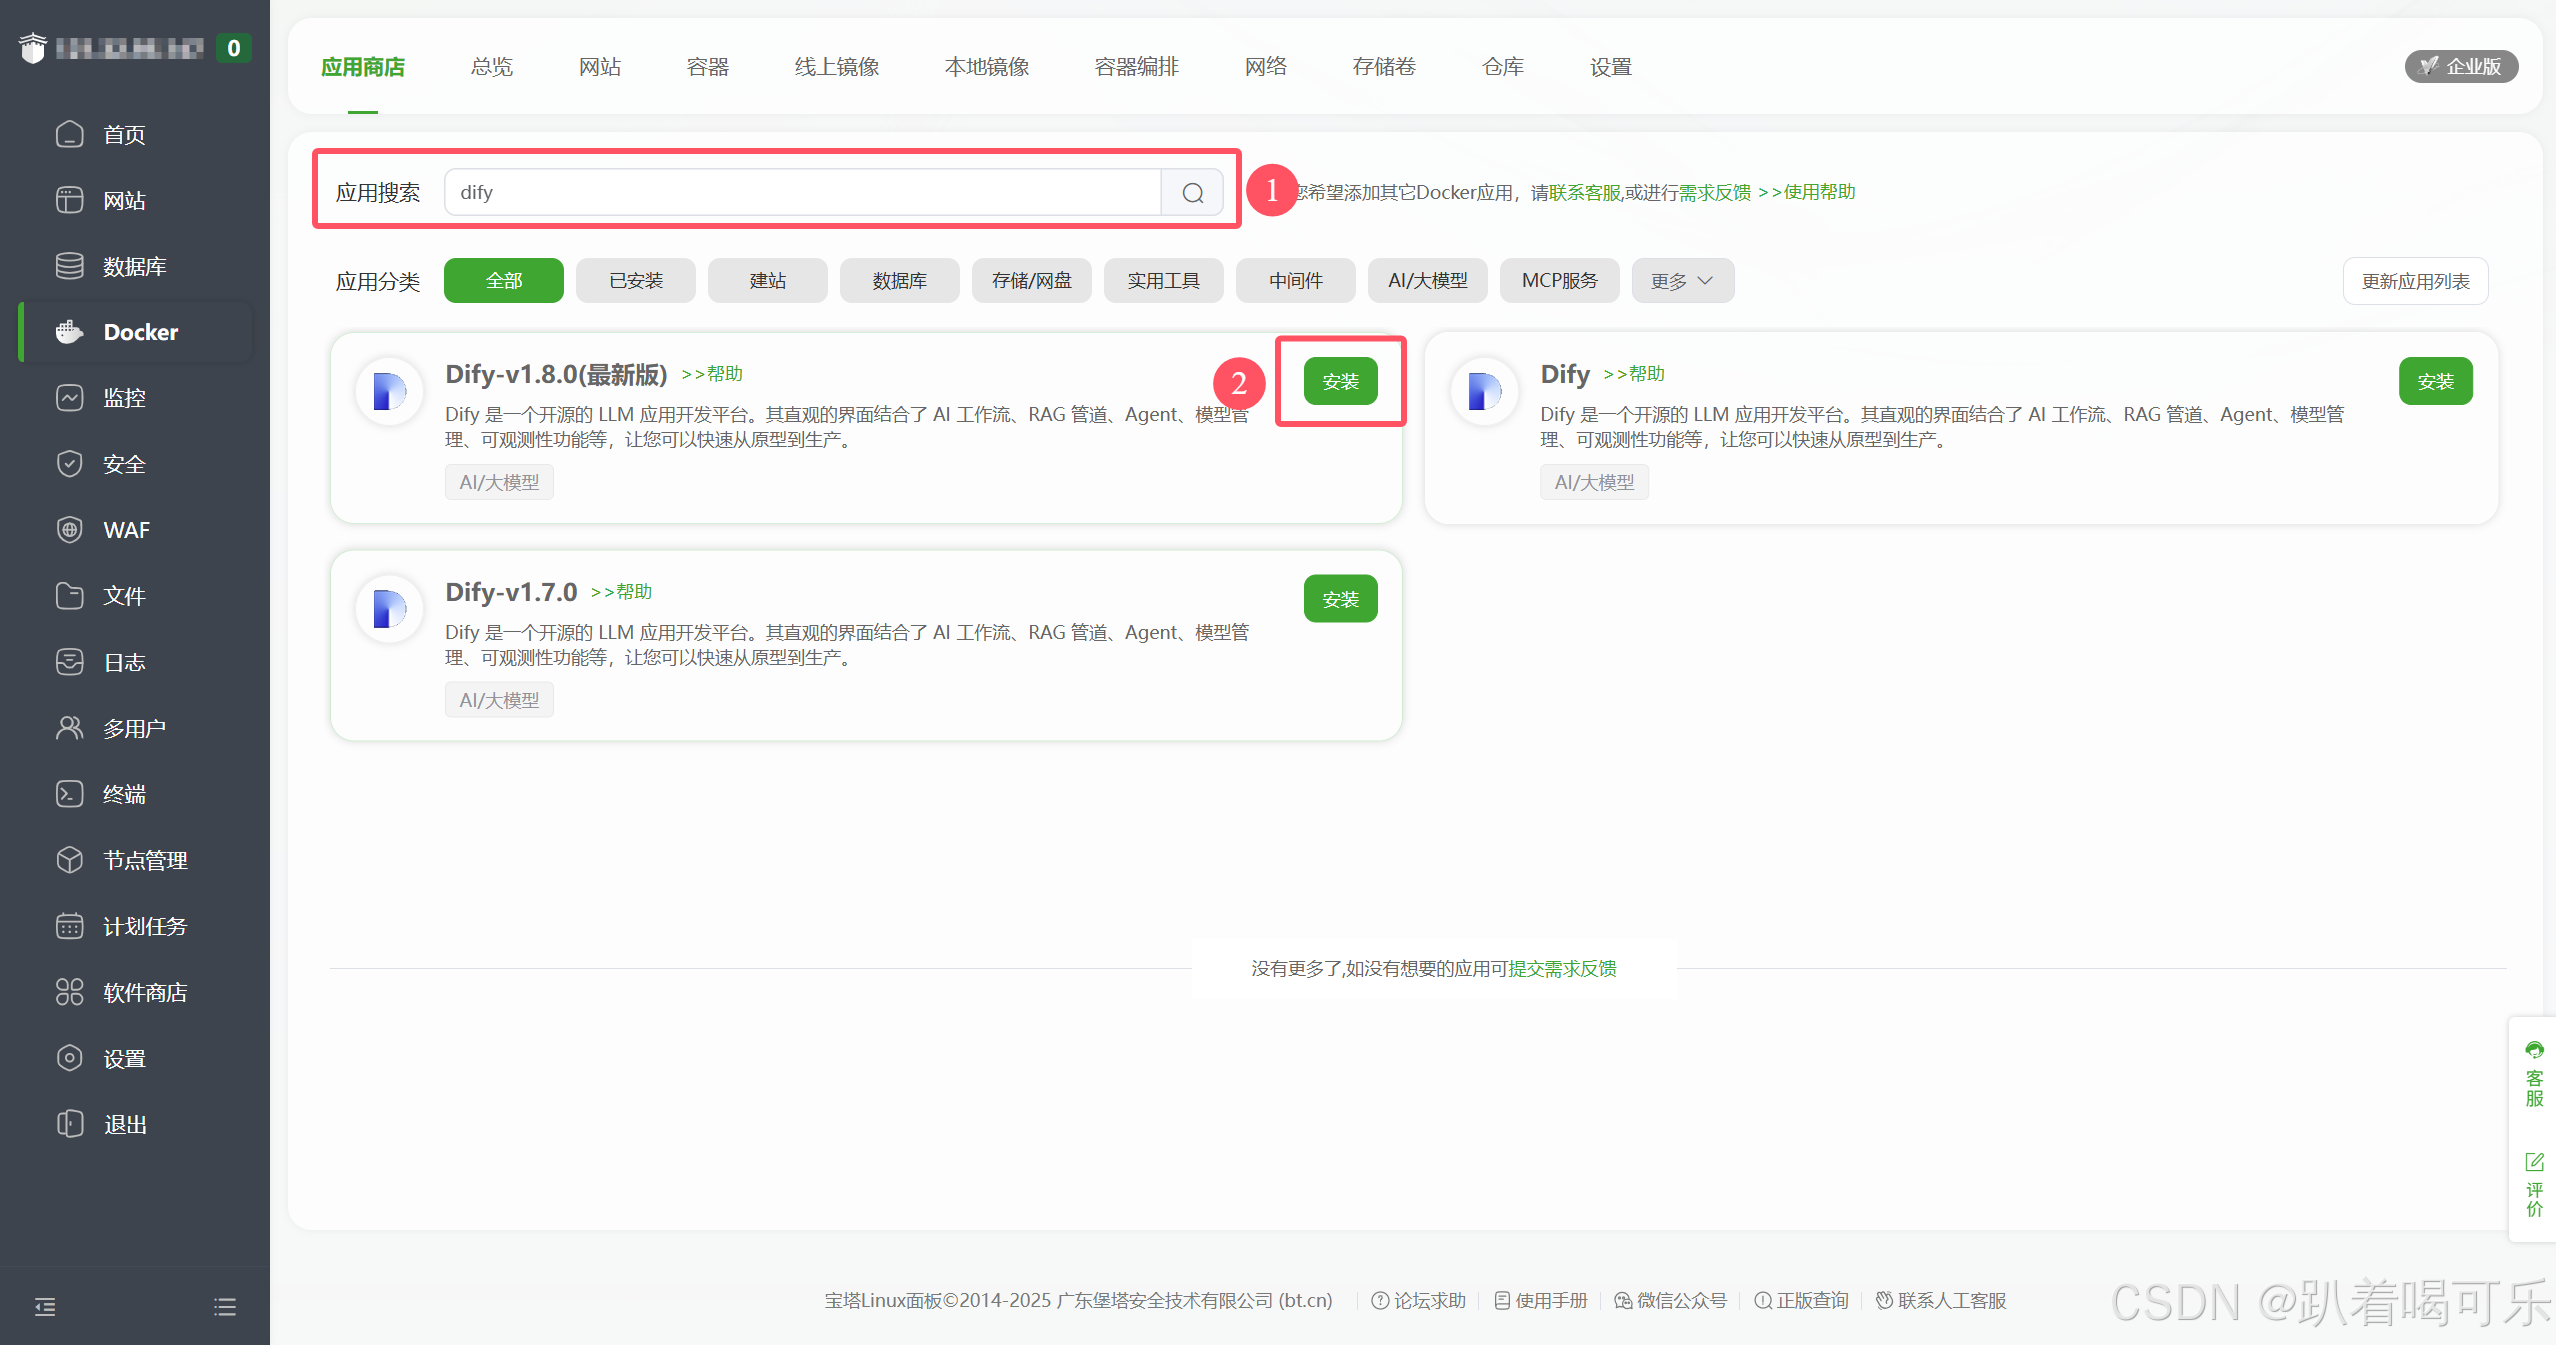Image resolution: width=2556 pixels, height=1345 pixels.
Task: Filter by 存储/网盘 category
Action: point(1032,281)
